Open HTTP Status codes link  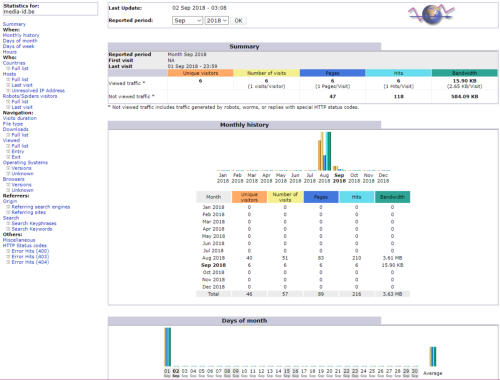click(25, 246)
